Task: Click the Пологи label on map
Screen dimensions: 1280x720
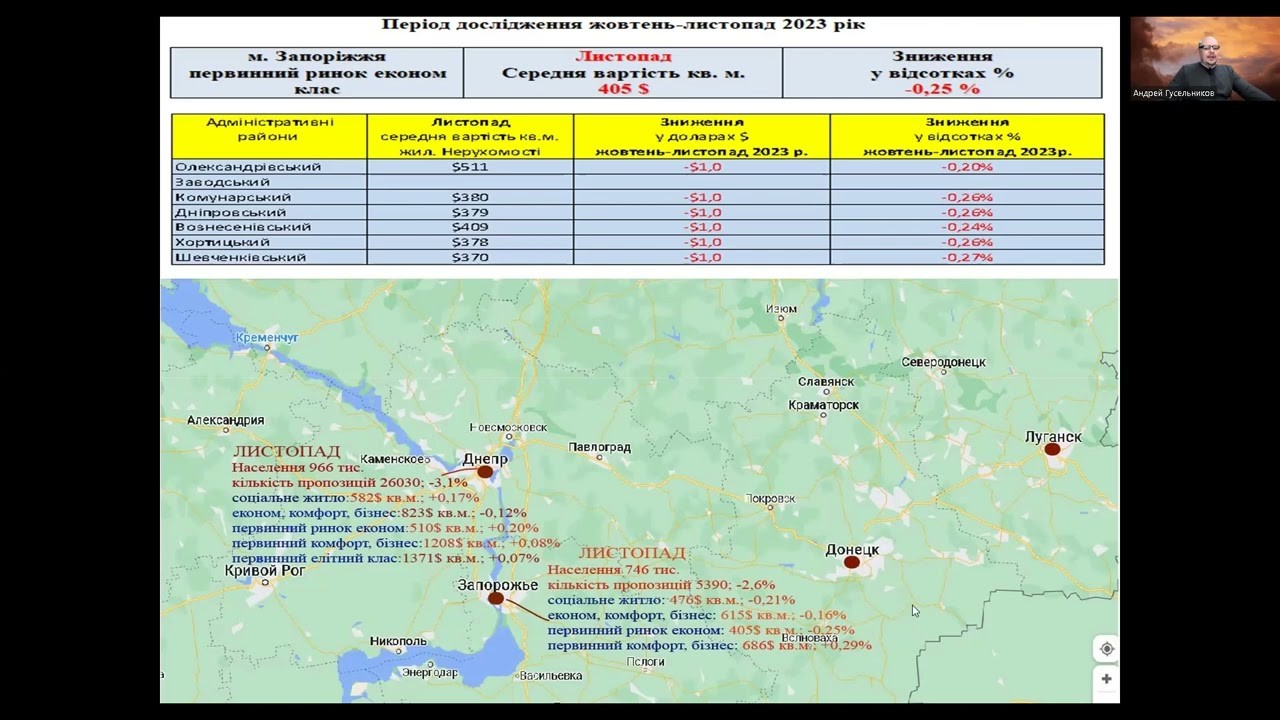Action: click(x=645, y=661)
